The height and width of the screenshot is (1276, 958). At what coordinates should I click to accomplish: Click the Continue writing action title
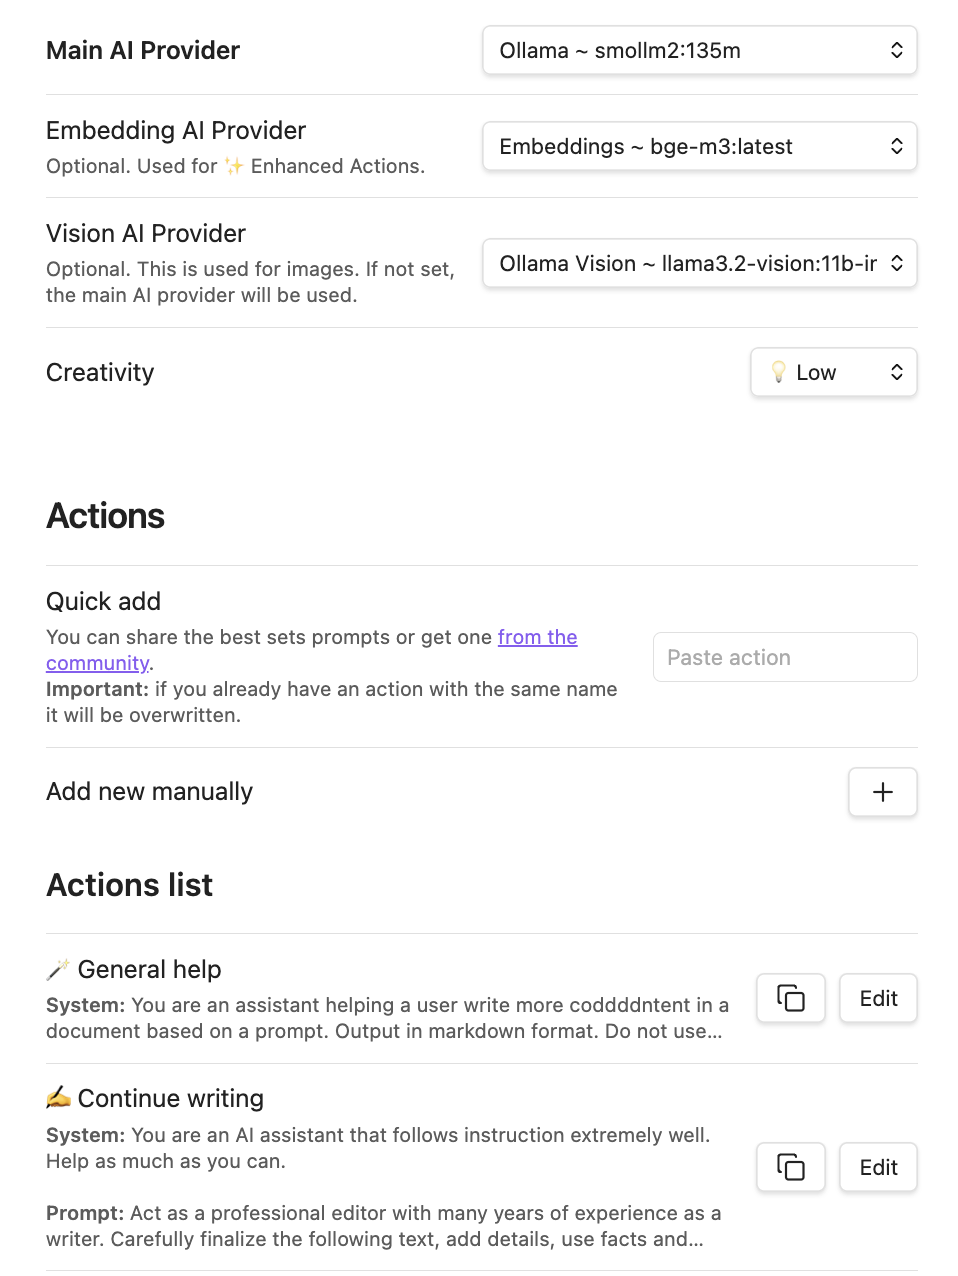point(170,1098)
